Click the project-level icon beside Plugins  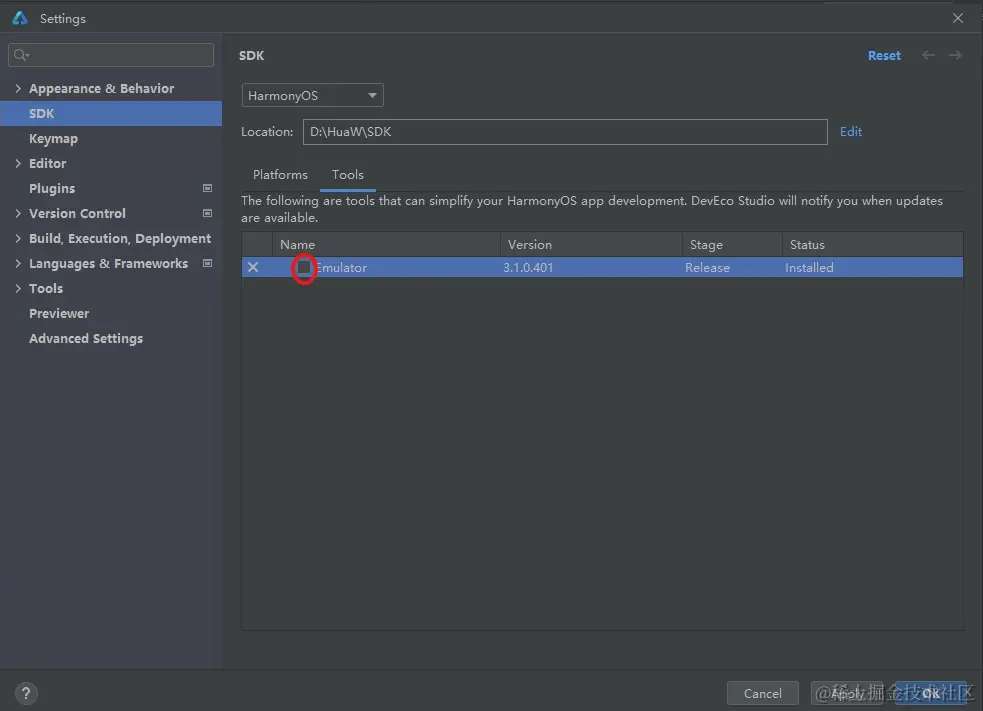(x=208, y=188)
